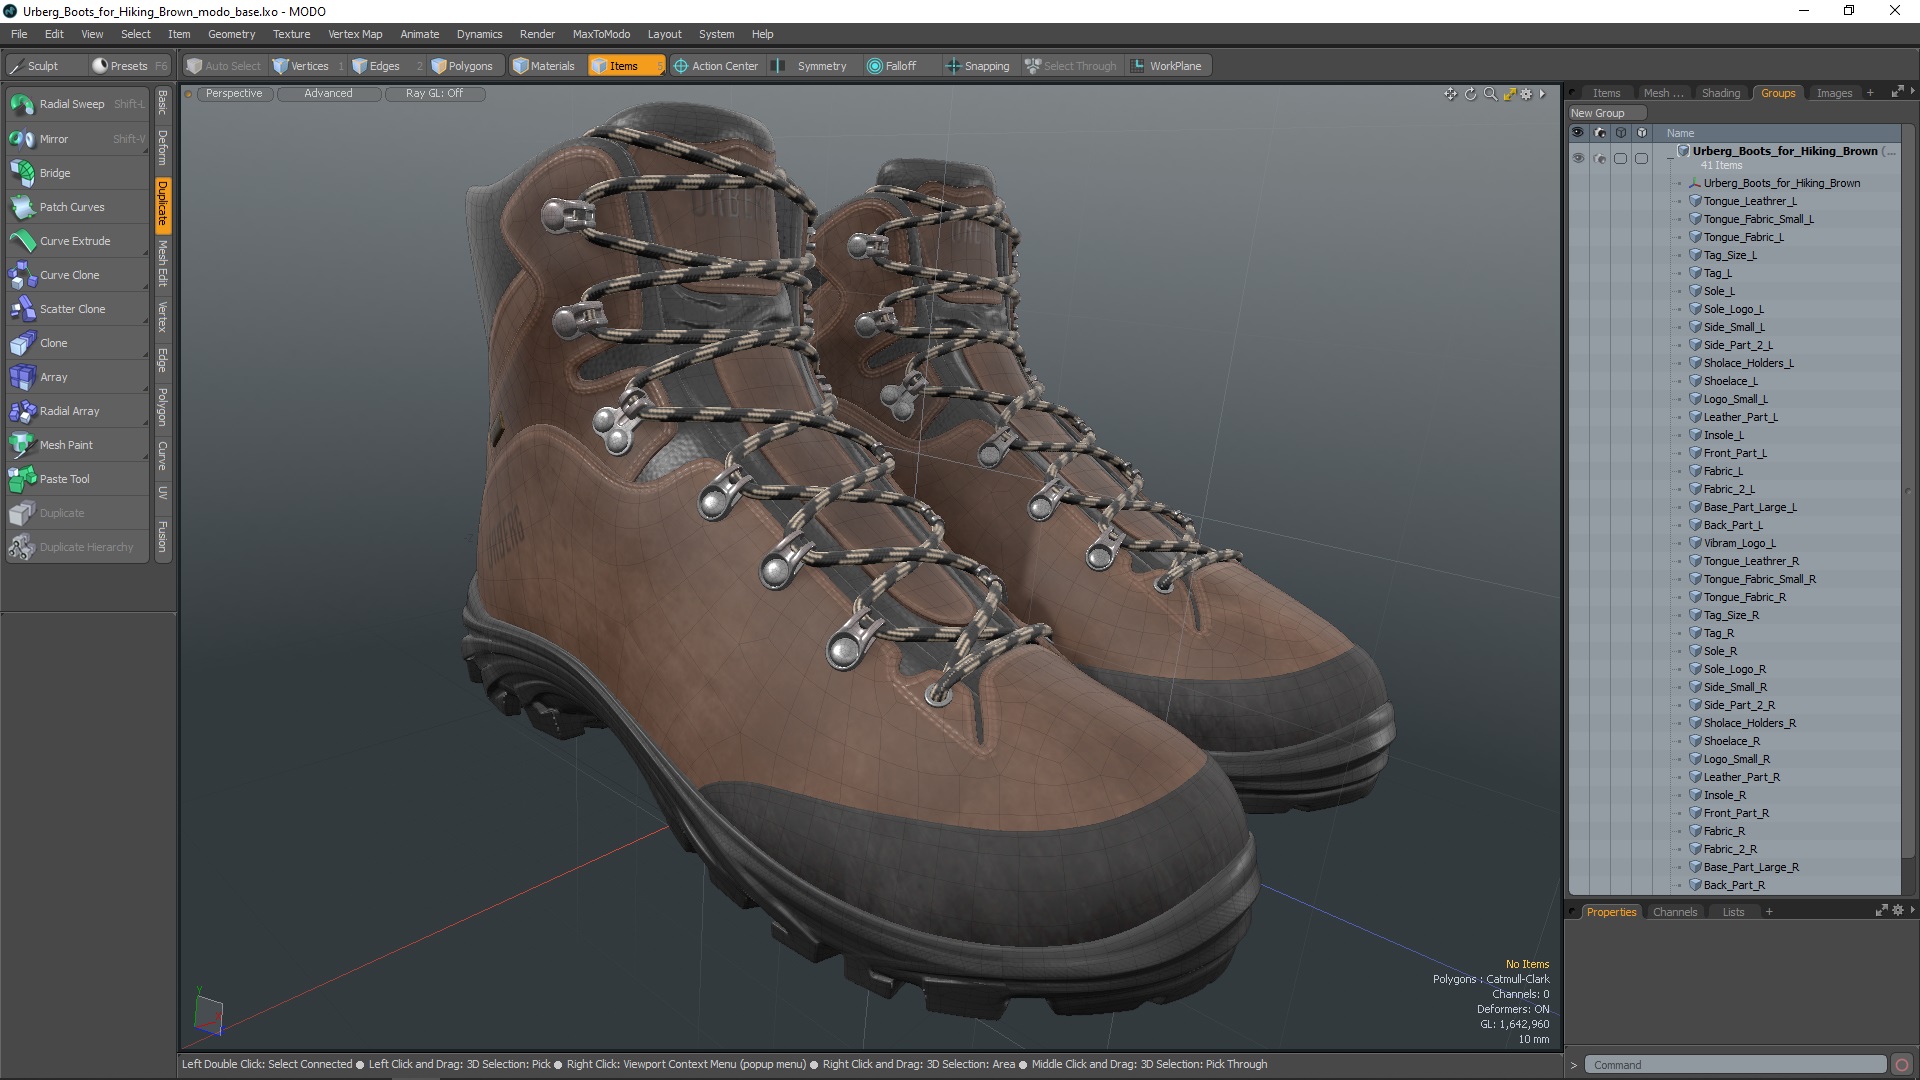This screenshot has width=1920, height=1080.
Task: Switch to the Shading tab
Action: click(x=1721, y=93)
